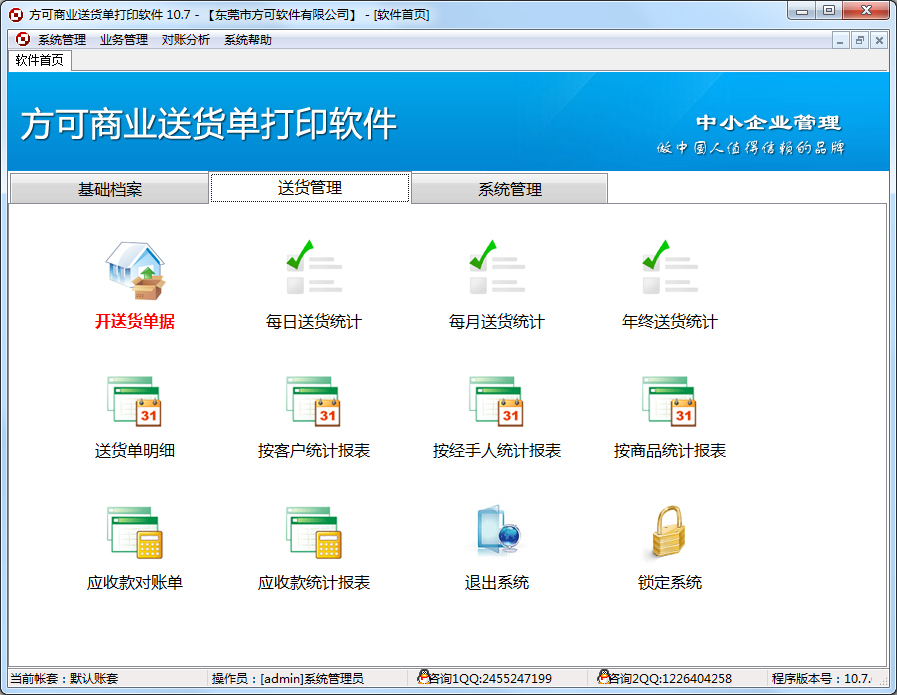
Task: Open the 业务管理 menu
Action: tap(124, 40)
